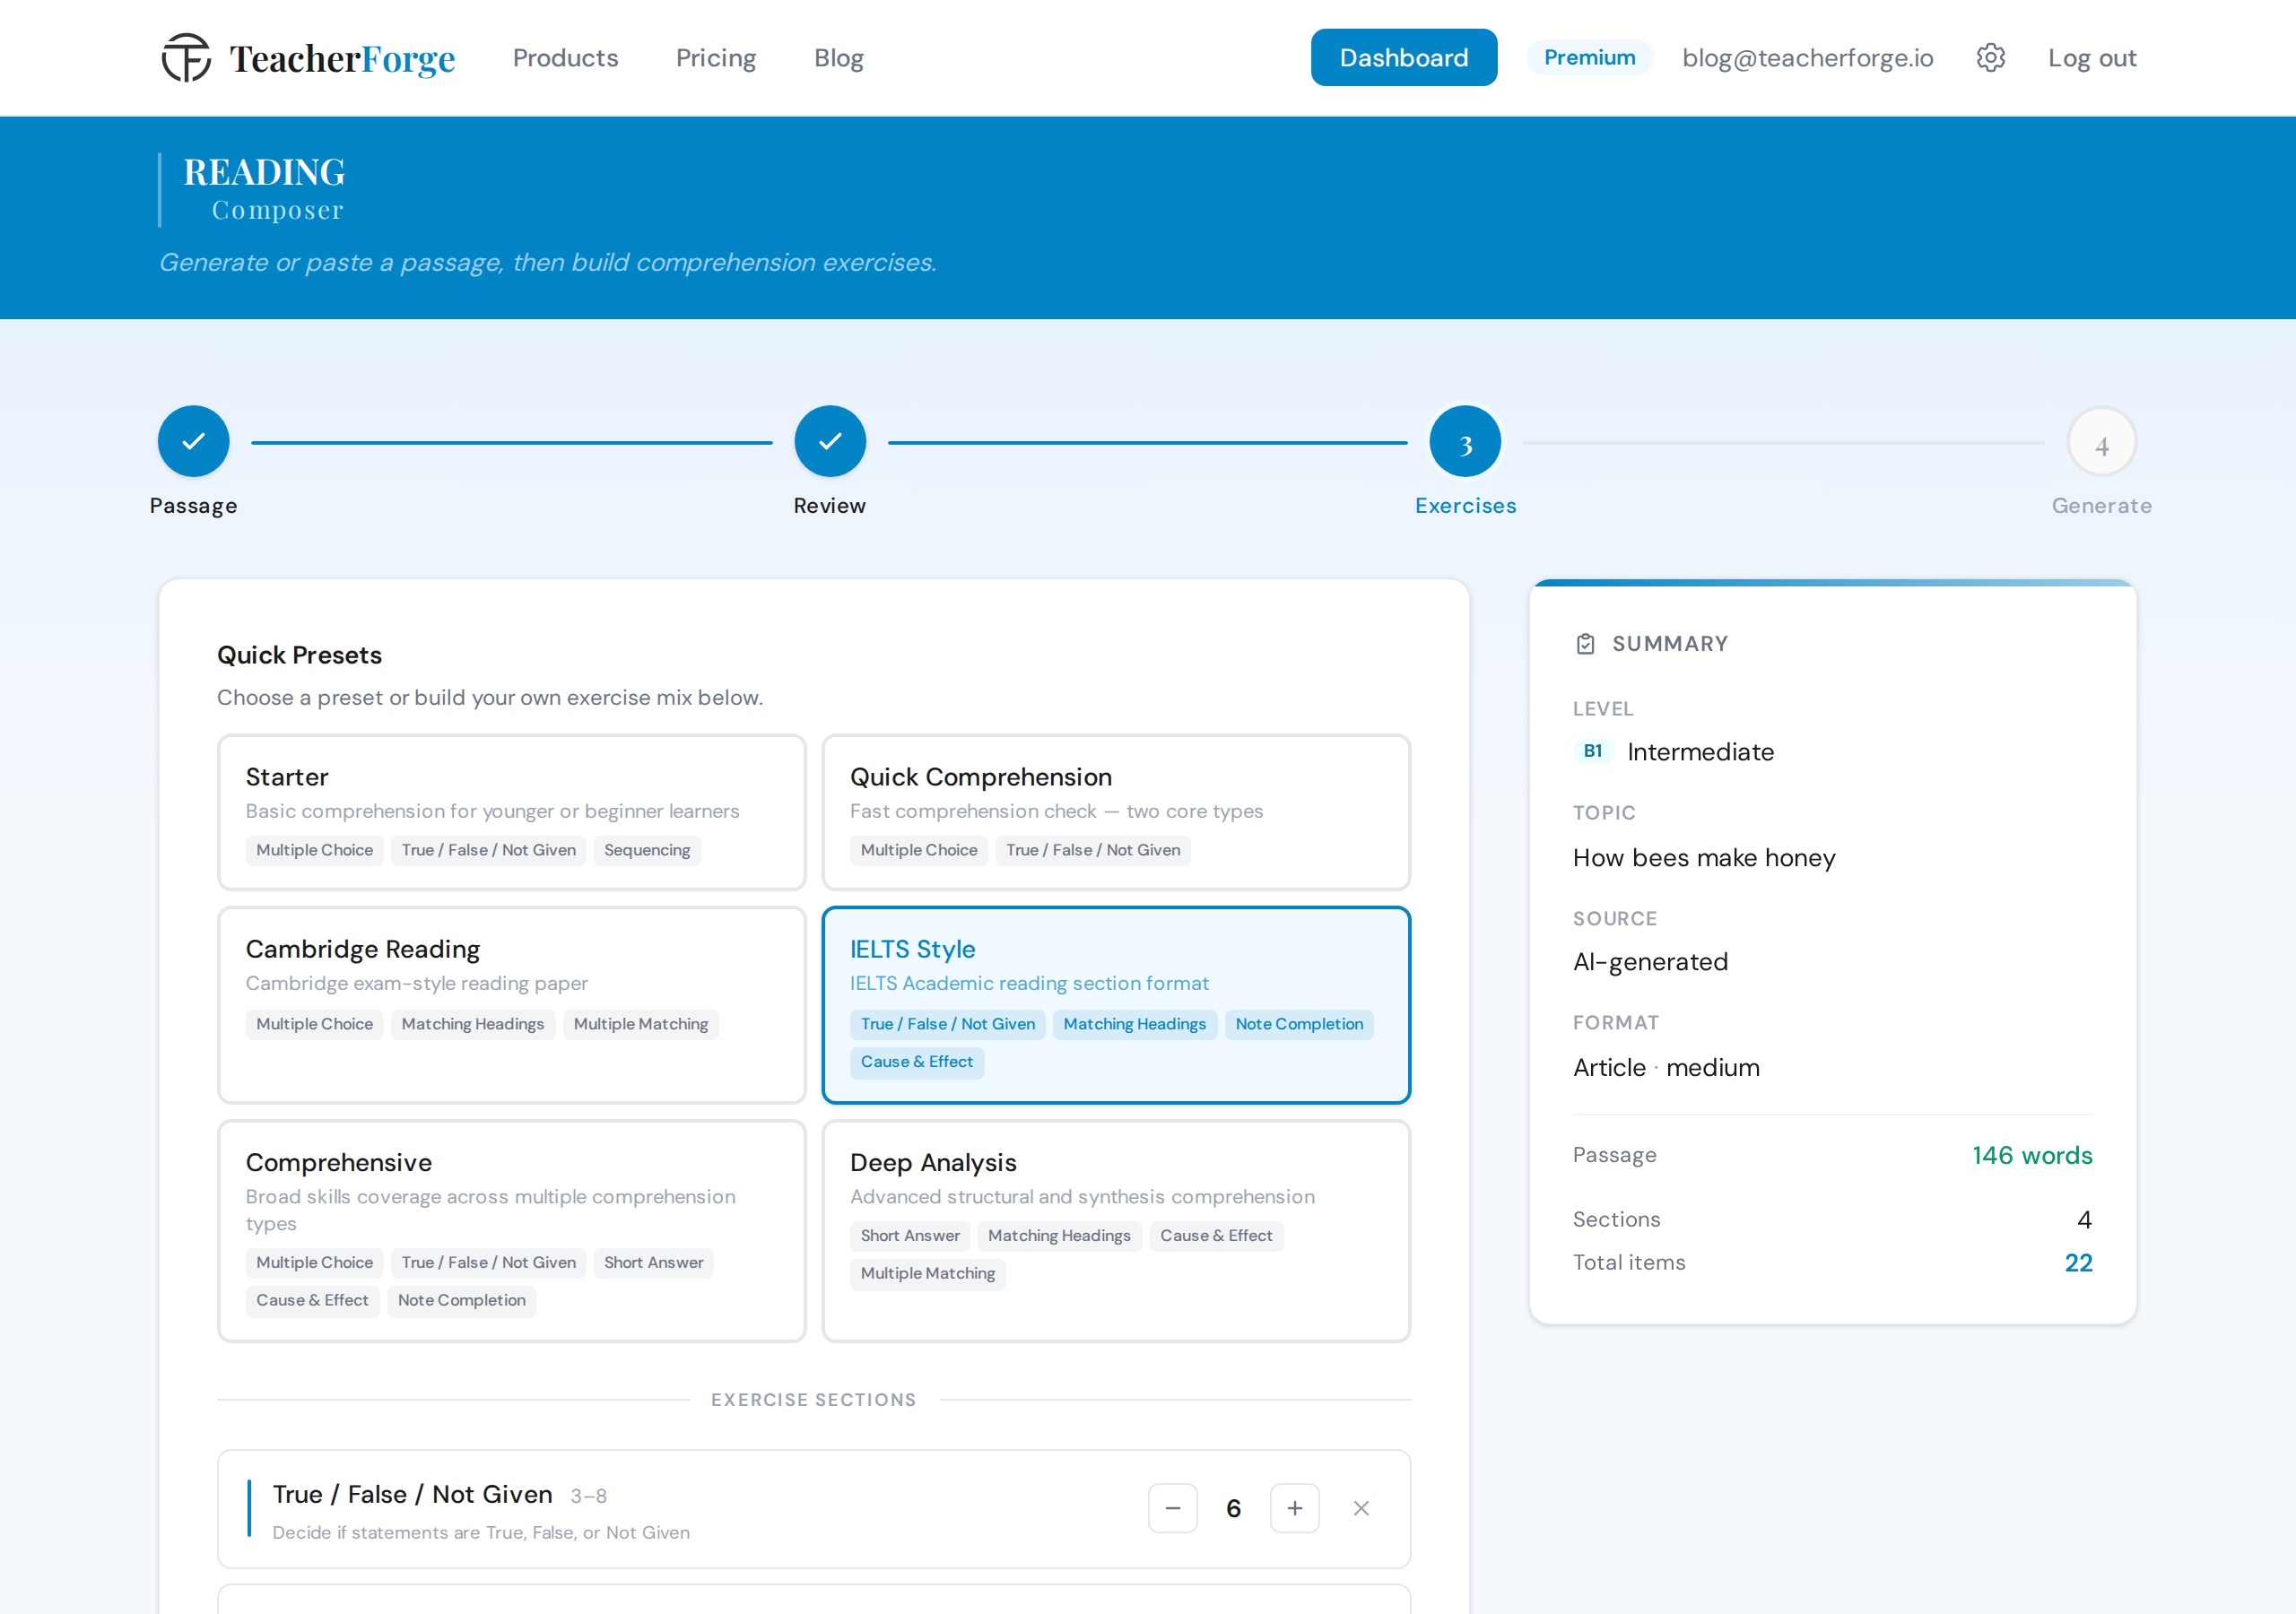Click the item count value 6
The width and height of the screenshot is (2296, 1614).
[1234, 1508]
